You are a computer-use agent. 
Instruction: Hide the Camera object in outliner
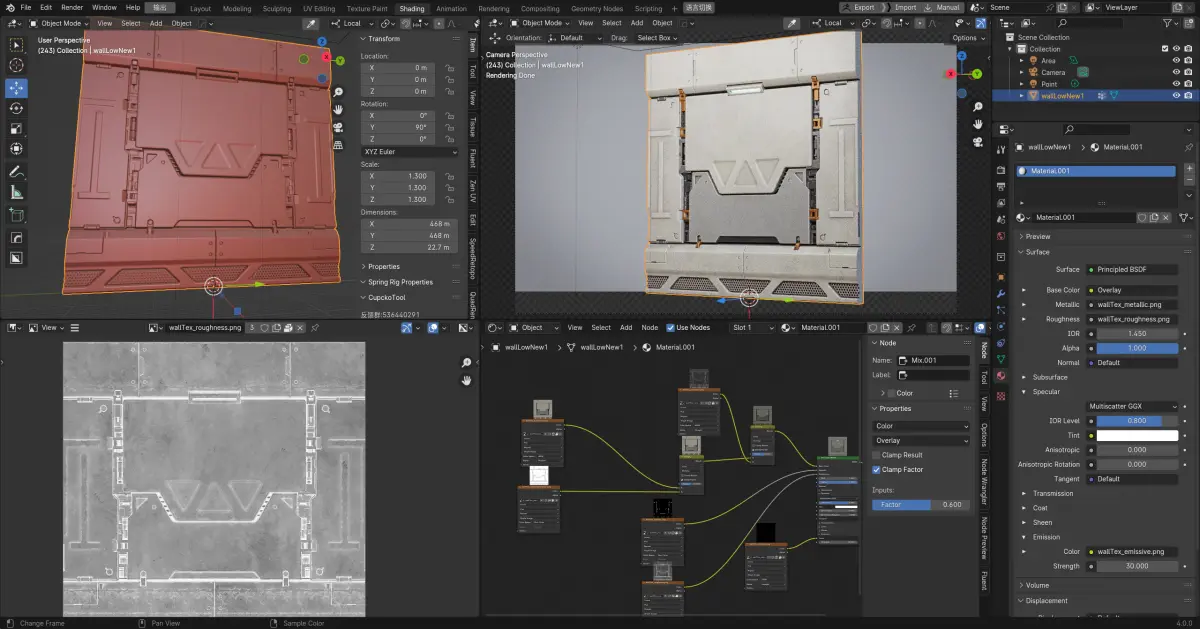pyautogui.click(x=1176, y=72)
